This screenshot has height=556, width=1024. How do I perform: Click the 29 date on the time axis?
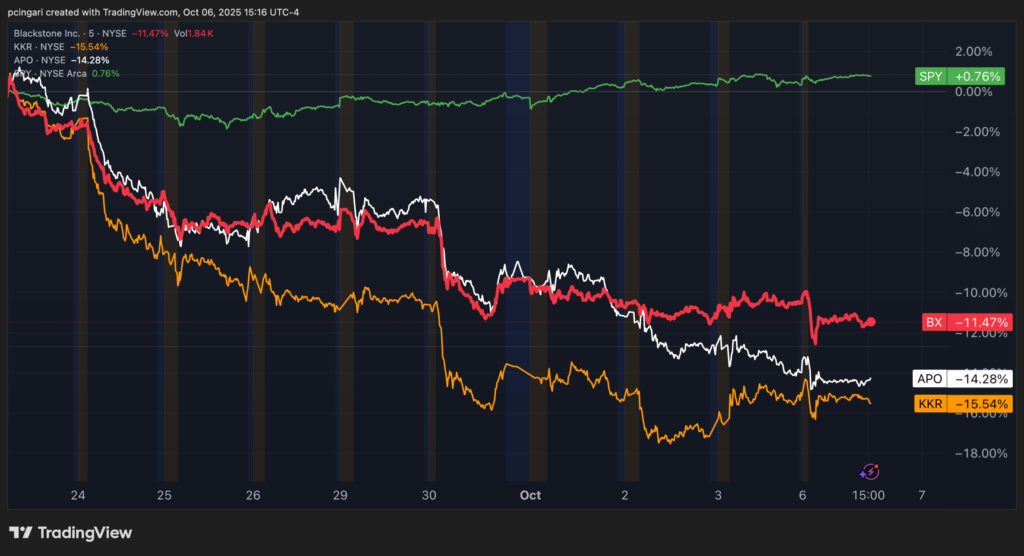[341, 495]
